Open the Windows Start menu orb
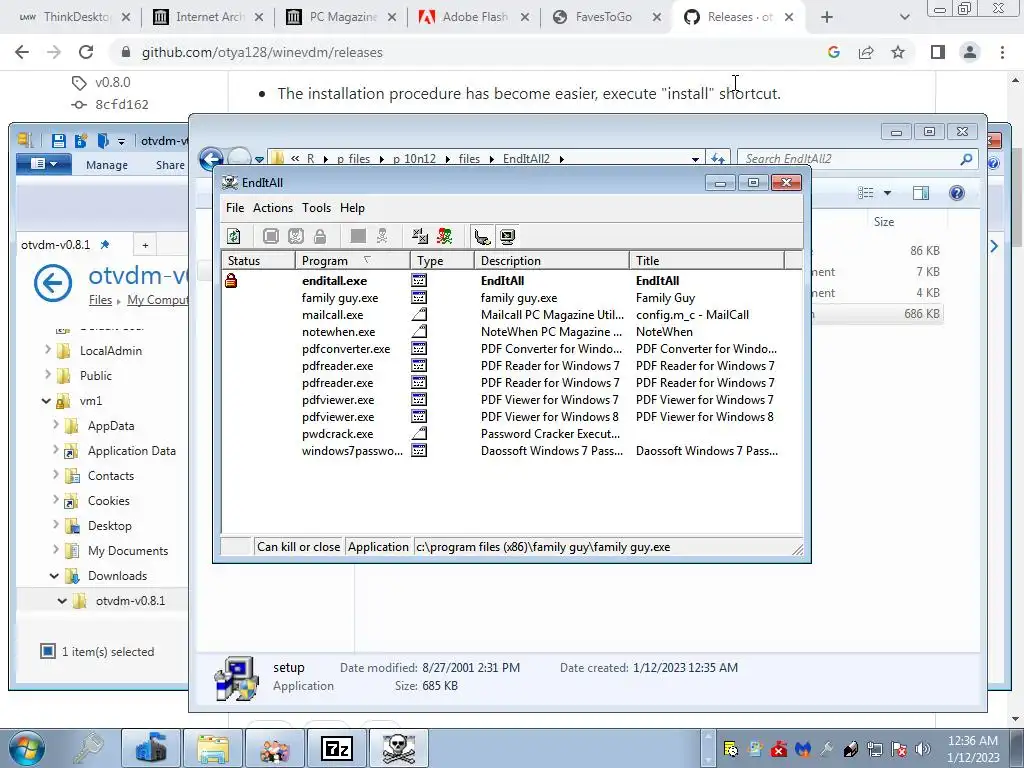 (x=27, y=748)
